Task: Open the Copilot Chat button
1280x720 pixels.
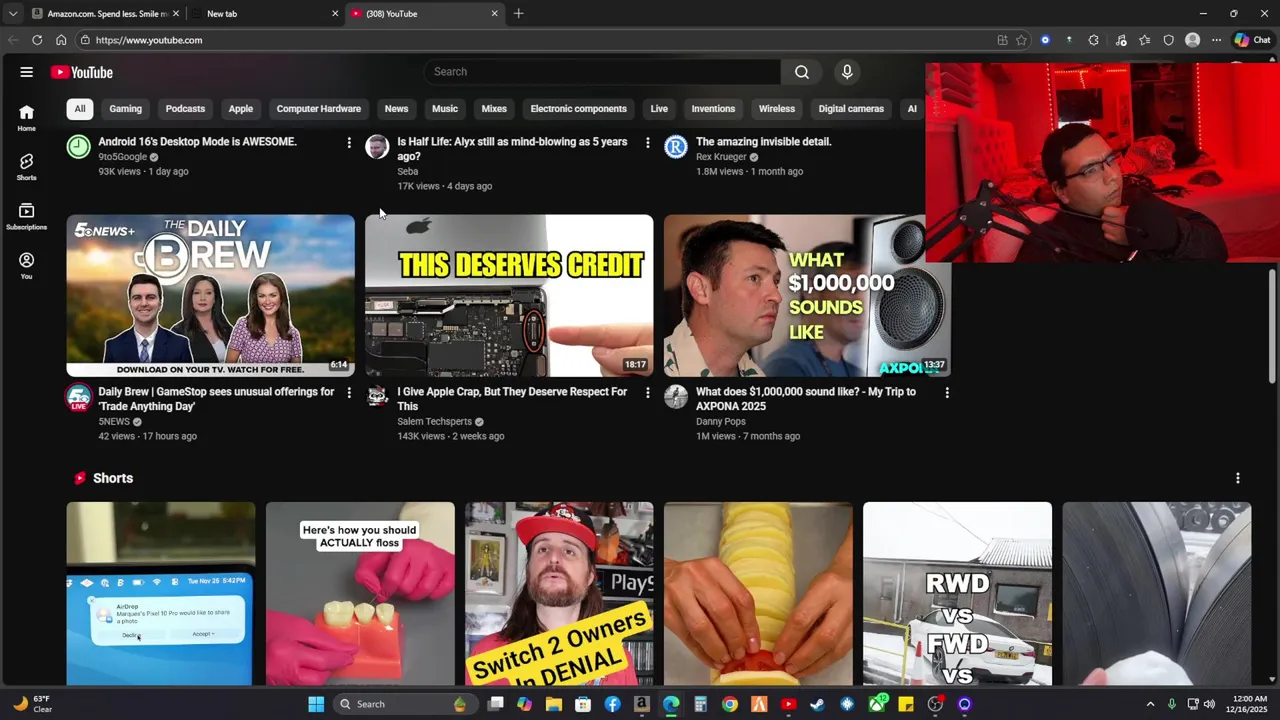Action: (x=1252, y=40)
